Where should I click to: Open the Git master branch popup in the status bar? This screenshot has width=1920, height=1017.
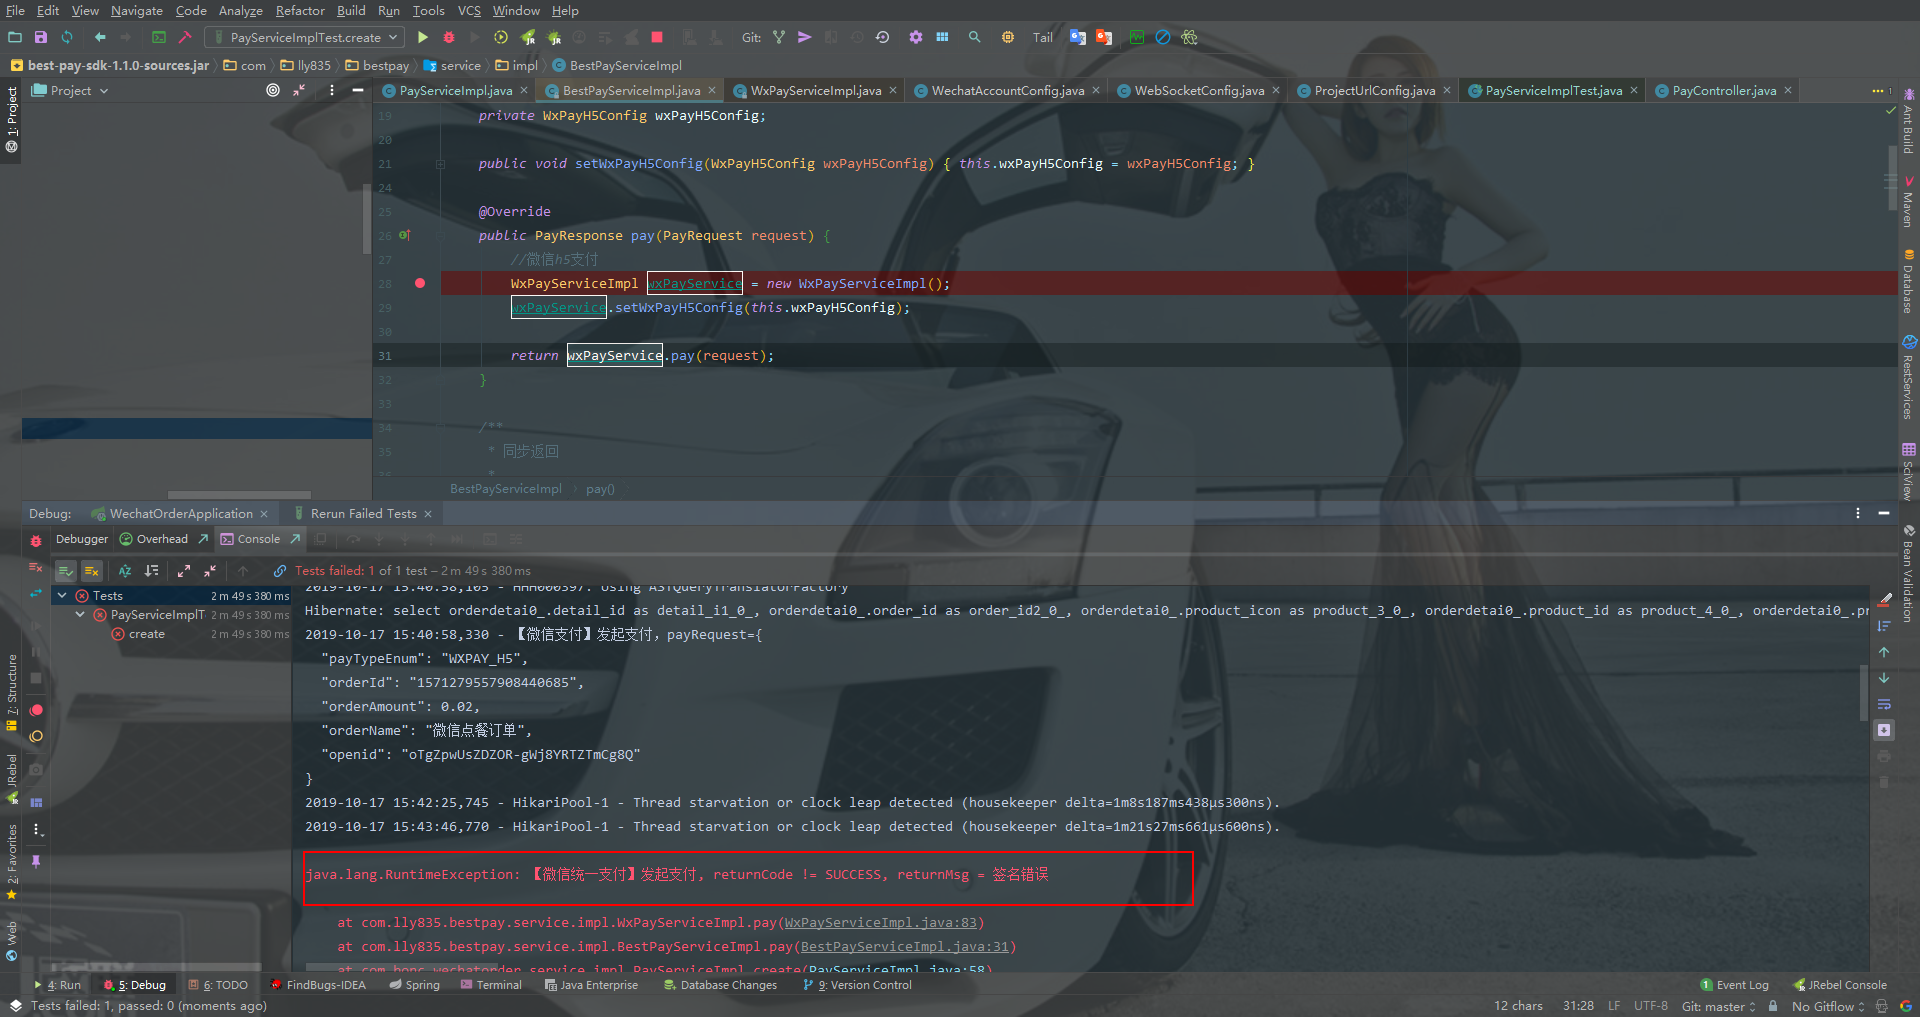pyautogui.click(x=1718, y=1006)
